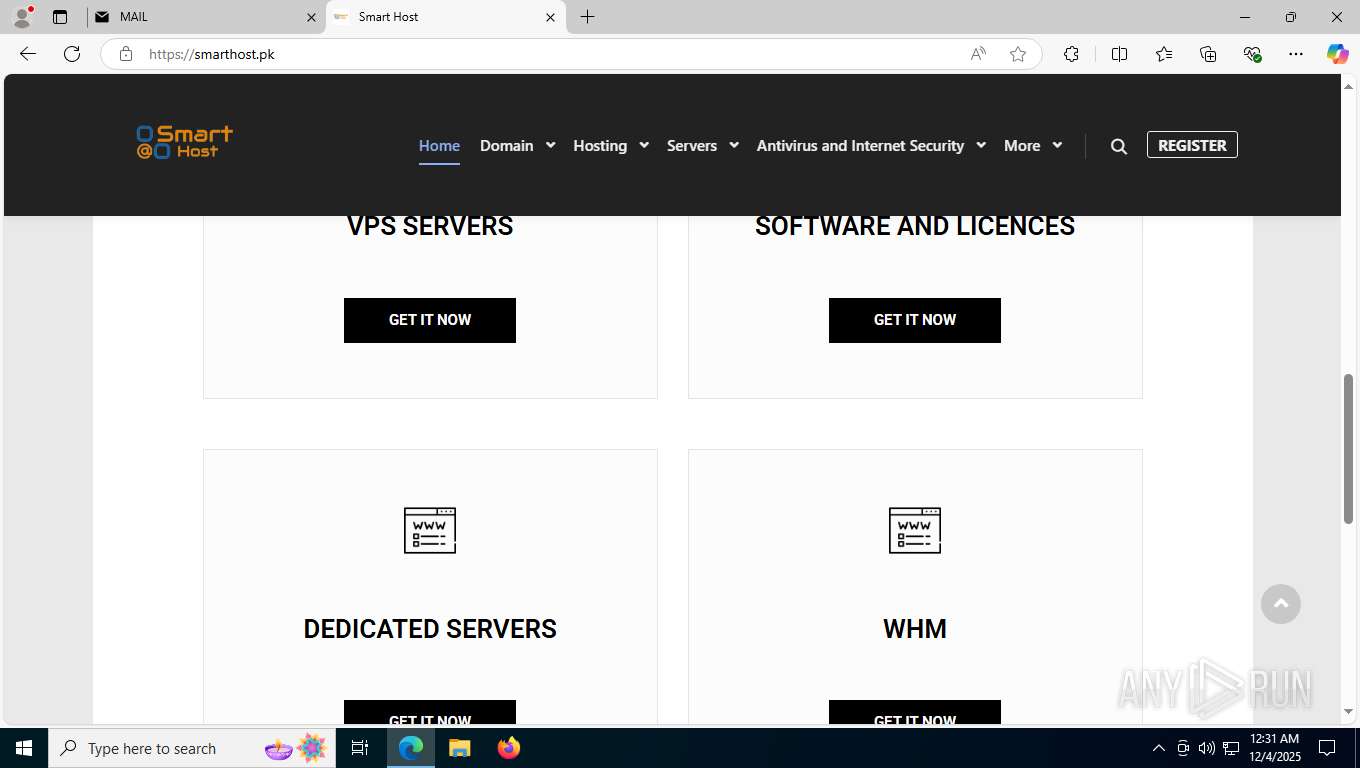
Task: Open the browser Extensions puzzle icon
Action: [1071, 54]
